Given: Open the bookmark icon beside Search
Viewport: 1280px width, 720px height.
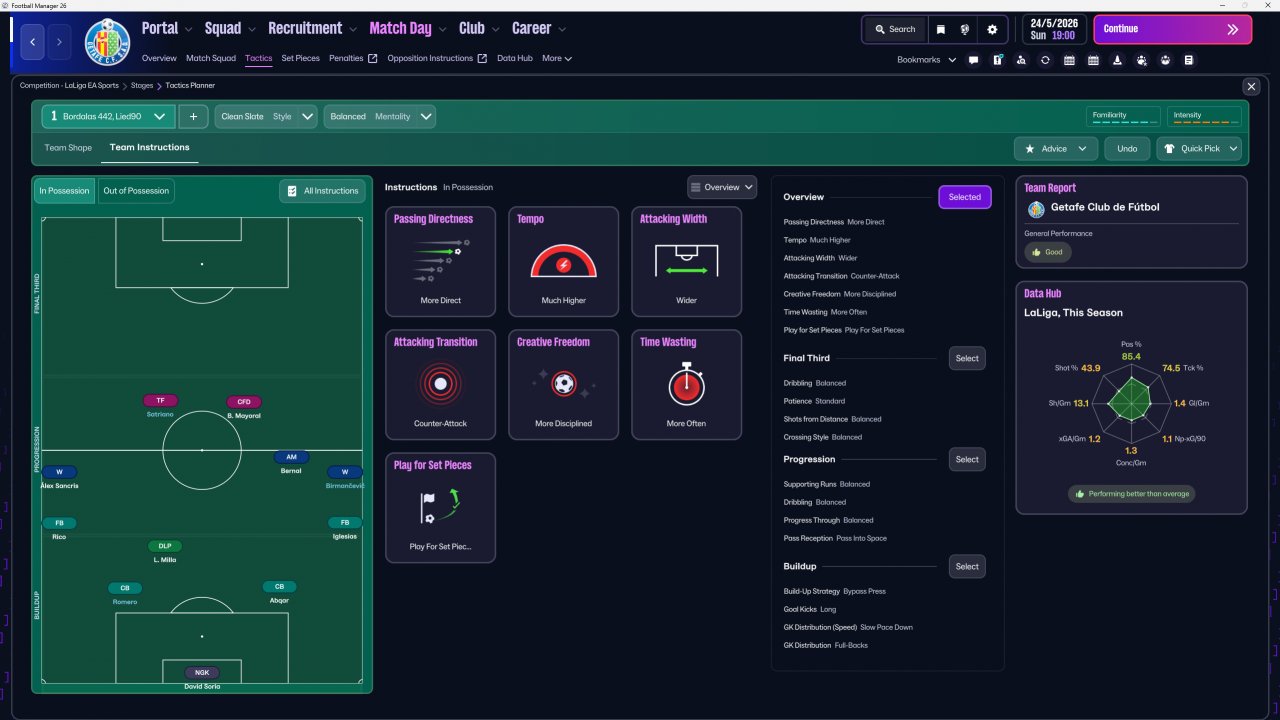Looking at the screenshot, I should tap(941, 29).
